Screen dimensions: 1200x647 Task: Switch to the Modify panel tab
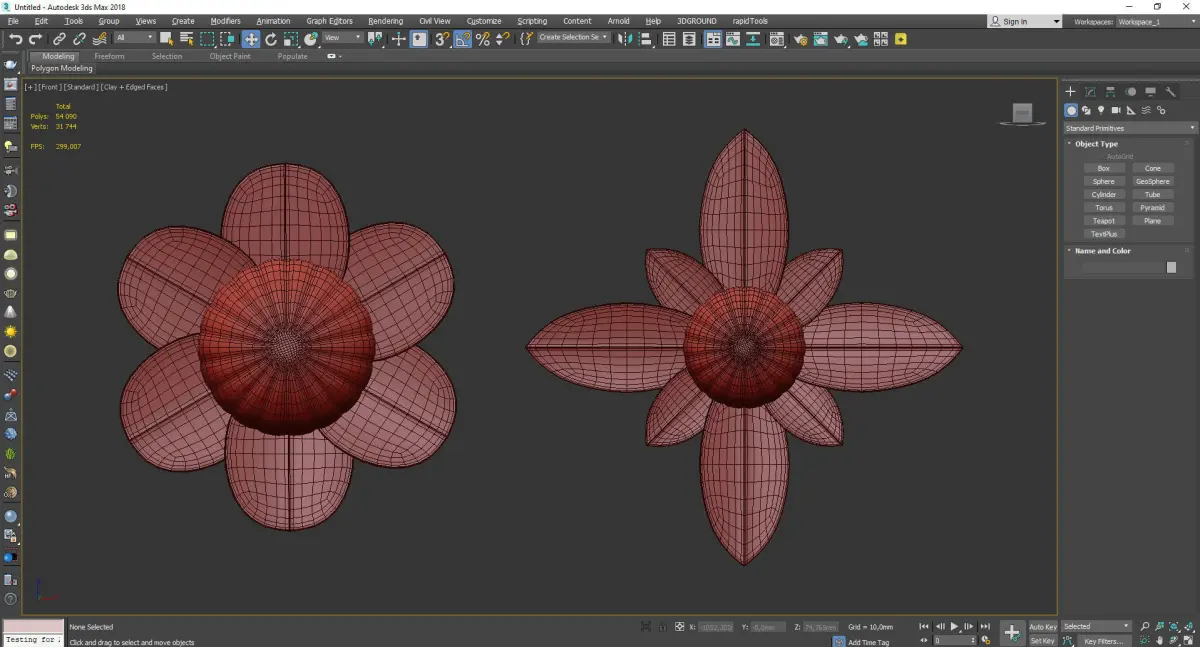pyautogui.click(x=1090, y=92)
